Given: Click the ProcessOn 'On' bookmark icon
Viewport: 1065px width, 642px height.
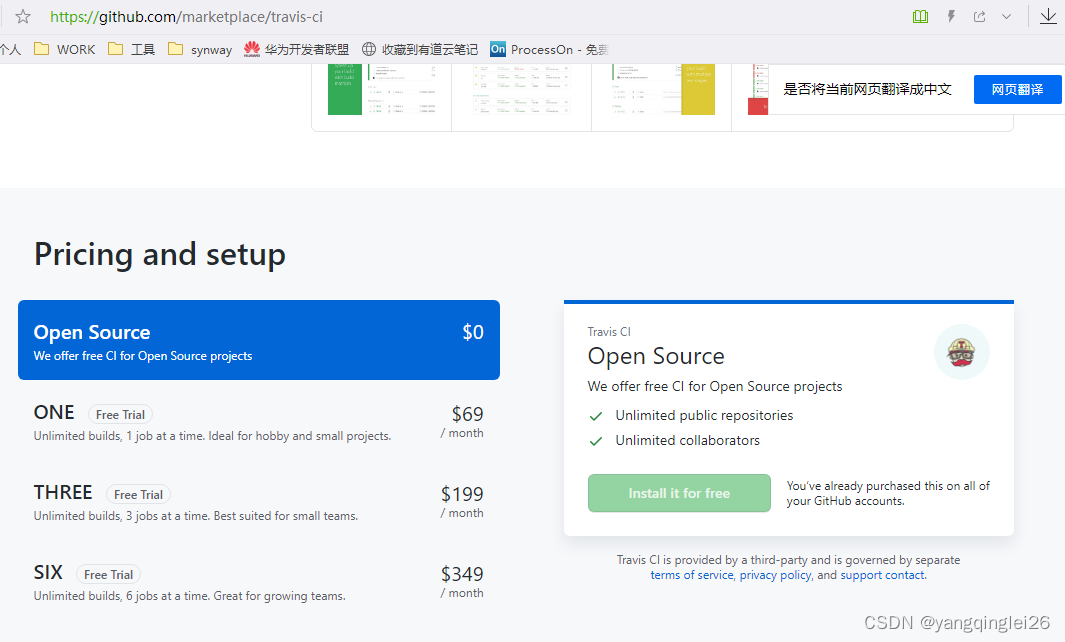Looking at the screenshot, I should pos(498,49).
